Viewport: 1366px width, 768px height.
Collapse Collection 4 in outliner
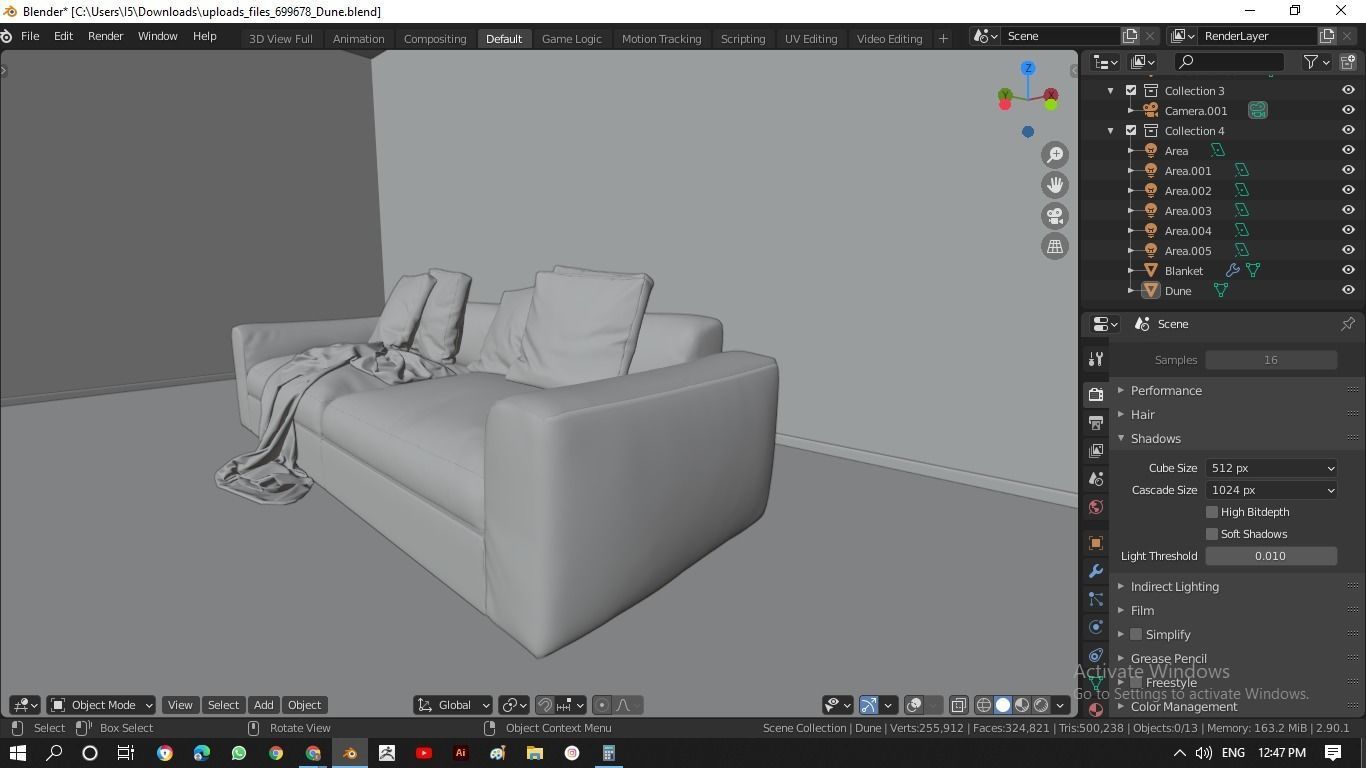(1110, 130)
